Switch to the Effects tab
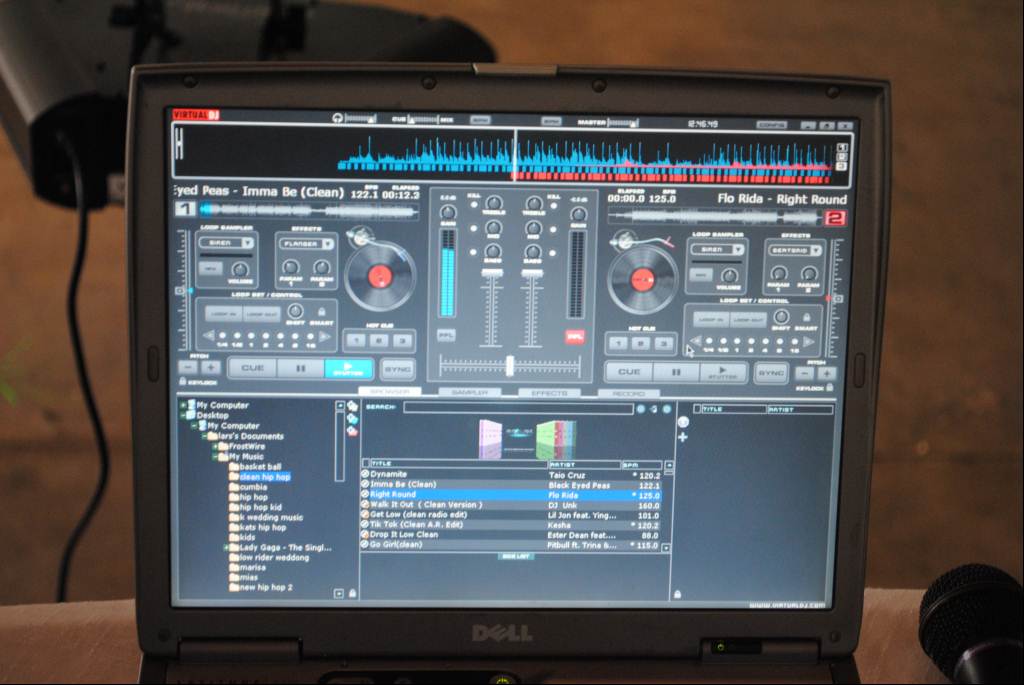The image size is (1024, 685). [549, 392]
